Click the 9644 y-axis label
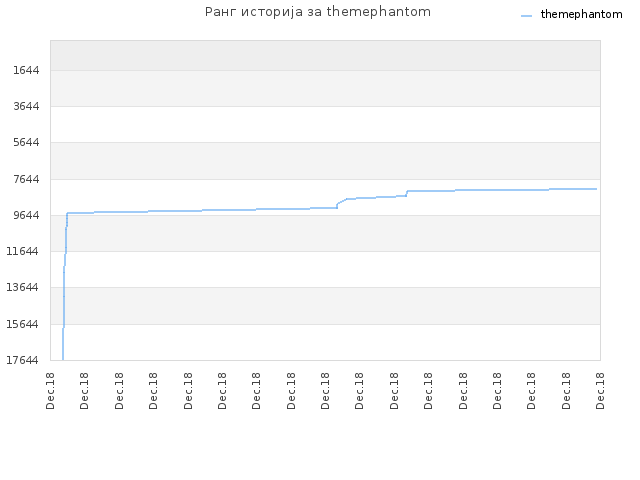This screenshot has height=480, width=640. coord(26,215)
